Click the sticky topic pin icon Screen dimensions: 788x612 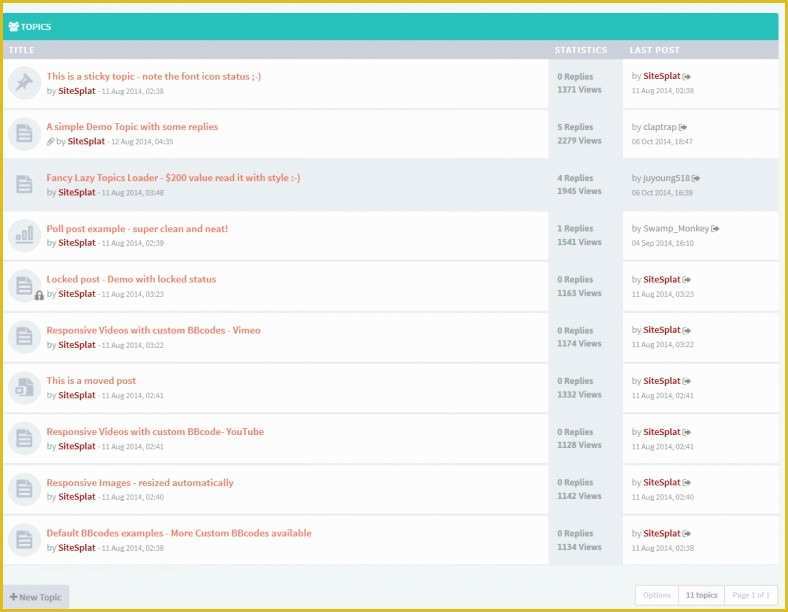[x=24, y=83]
